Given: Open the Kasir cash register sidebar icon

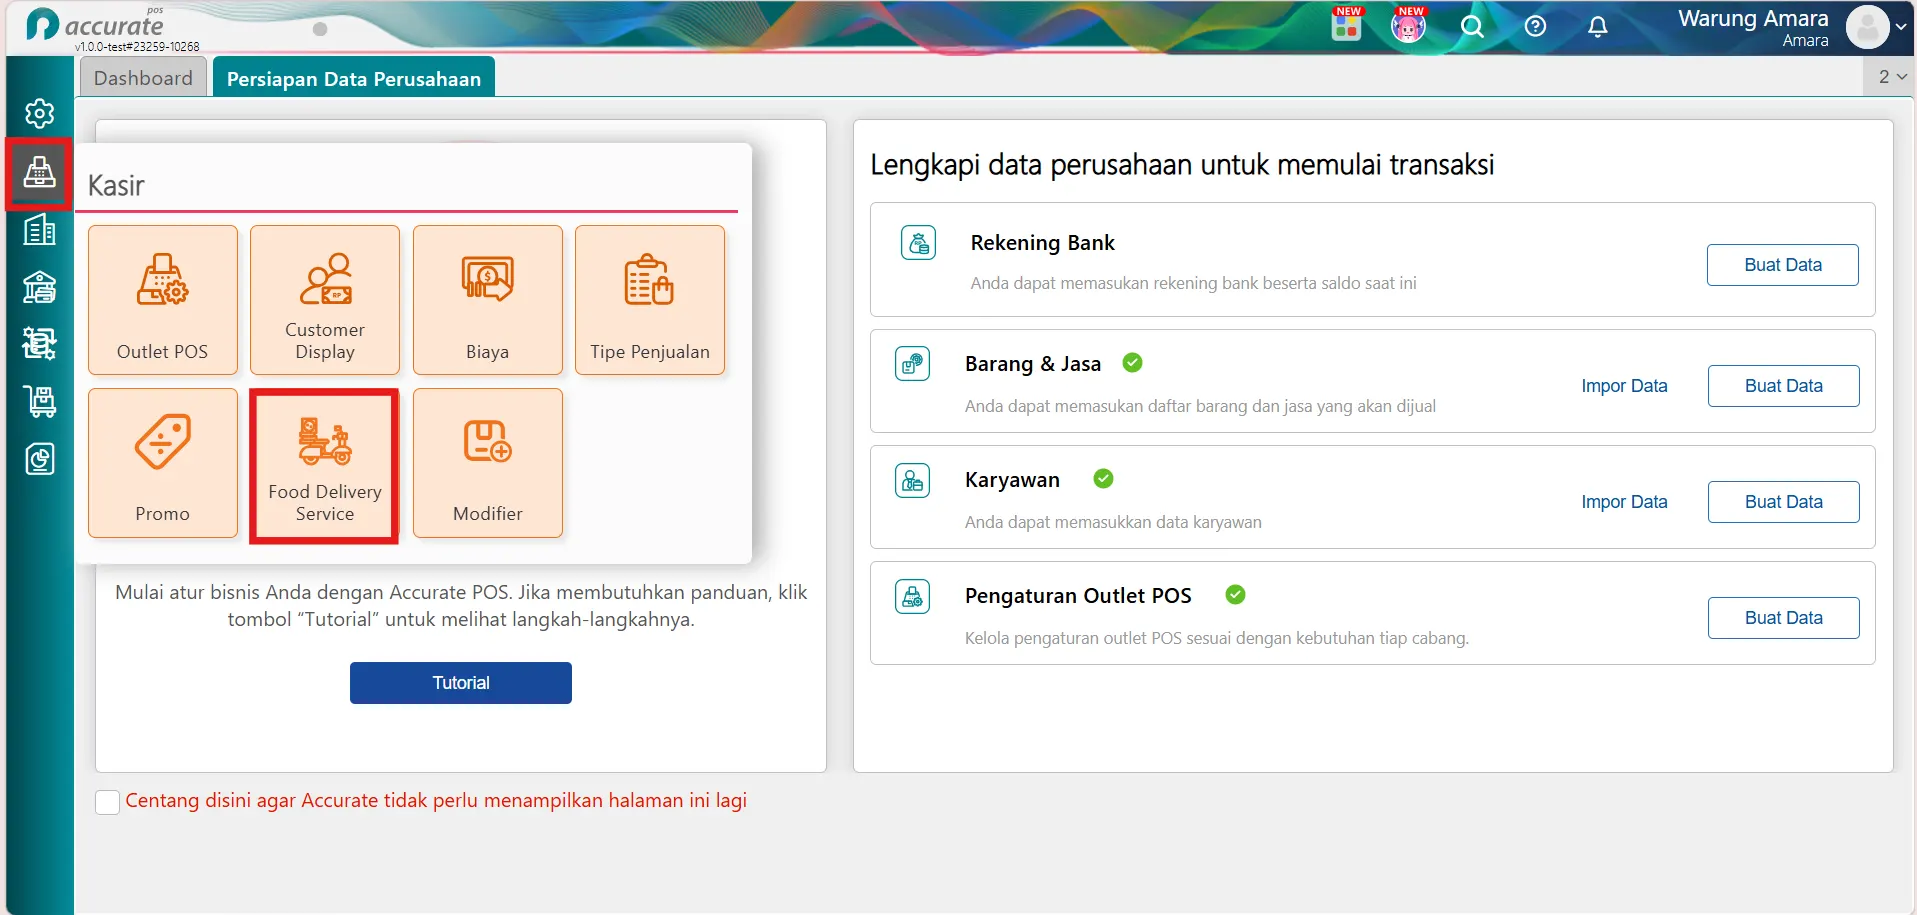Looking at the screenshot, I should click(39, 173).
